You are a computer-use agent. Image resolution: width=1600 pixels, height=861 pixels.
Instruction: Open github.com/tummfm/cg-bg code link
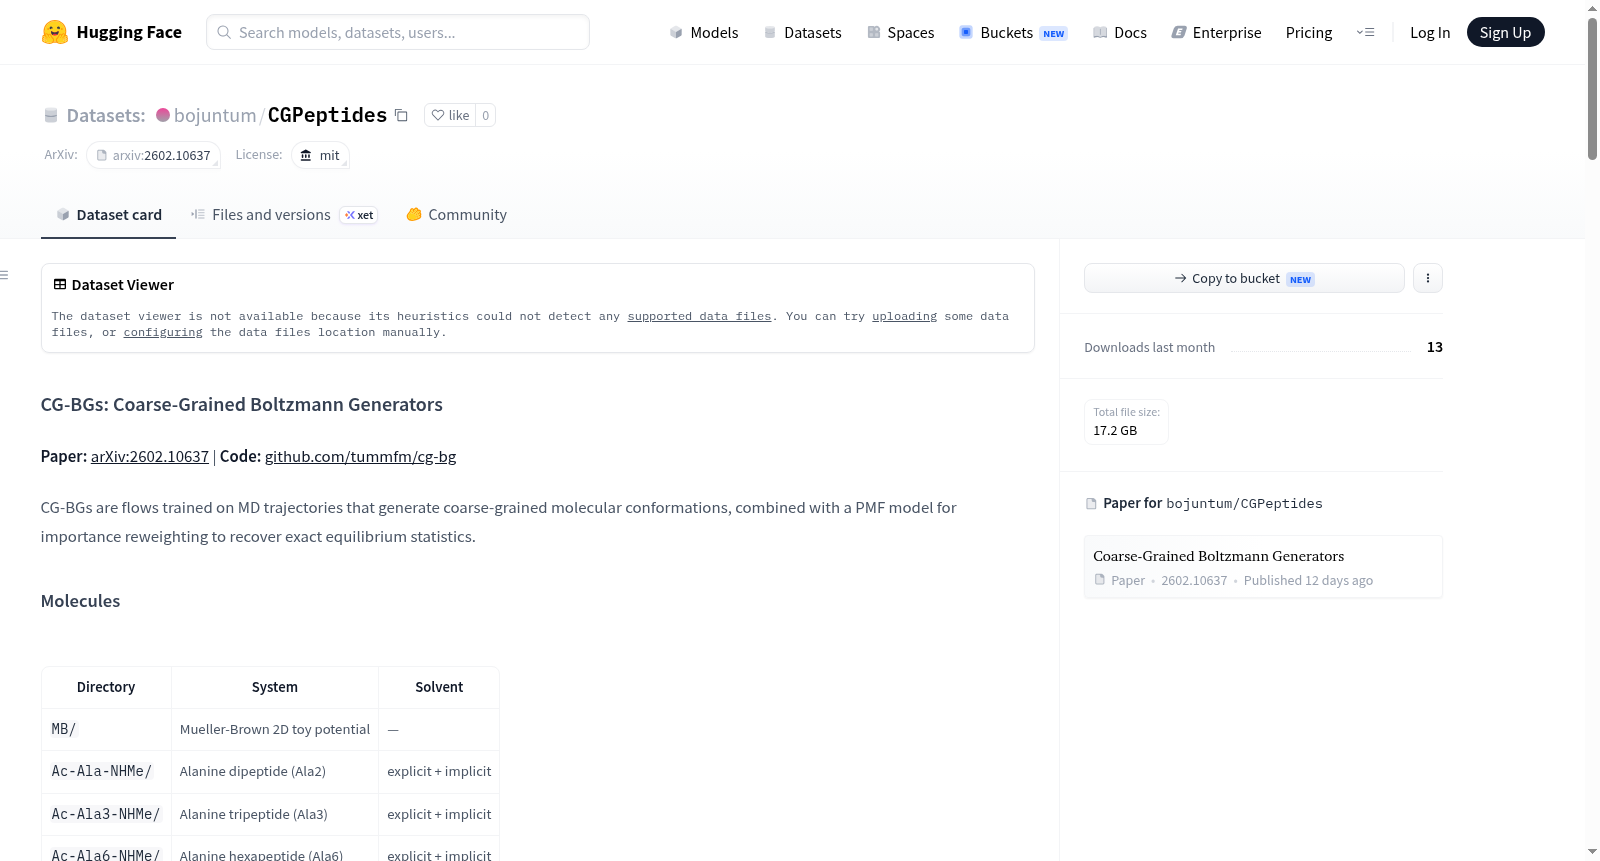(x=360, y=456)
